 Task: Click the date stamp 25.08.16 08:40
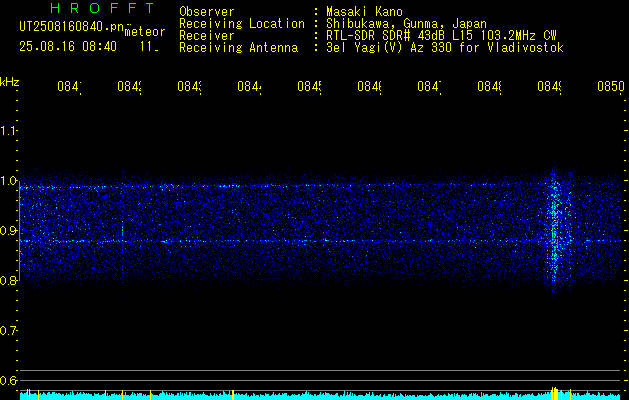[68, 47]
